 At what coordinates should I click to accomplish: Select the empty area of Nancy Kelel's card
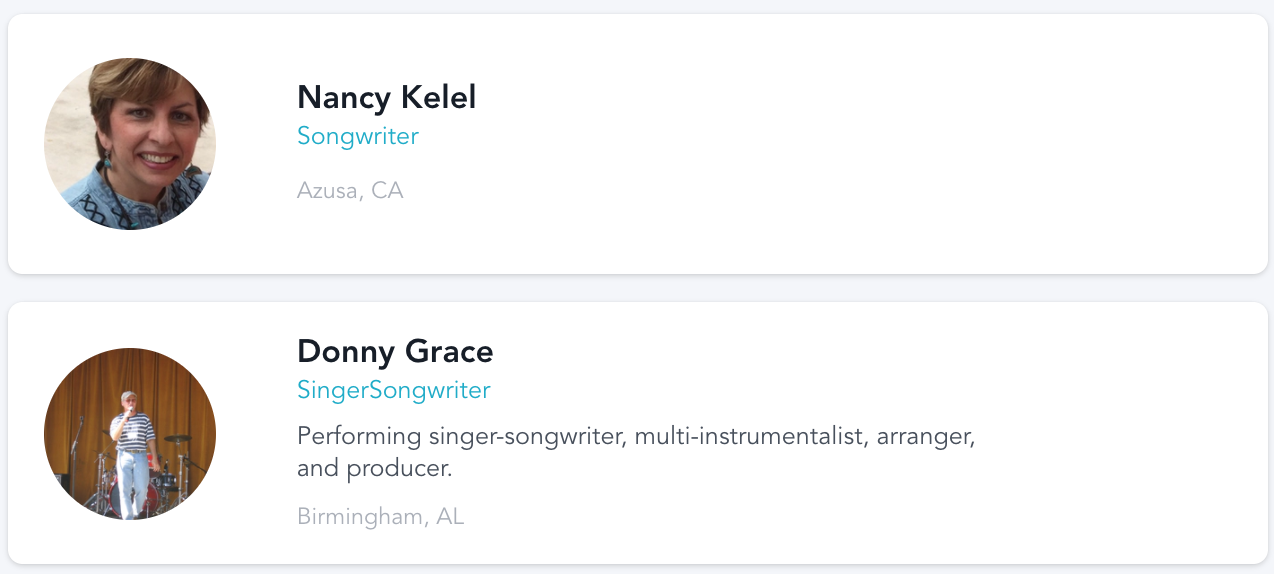tap(850, 144)
